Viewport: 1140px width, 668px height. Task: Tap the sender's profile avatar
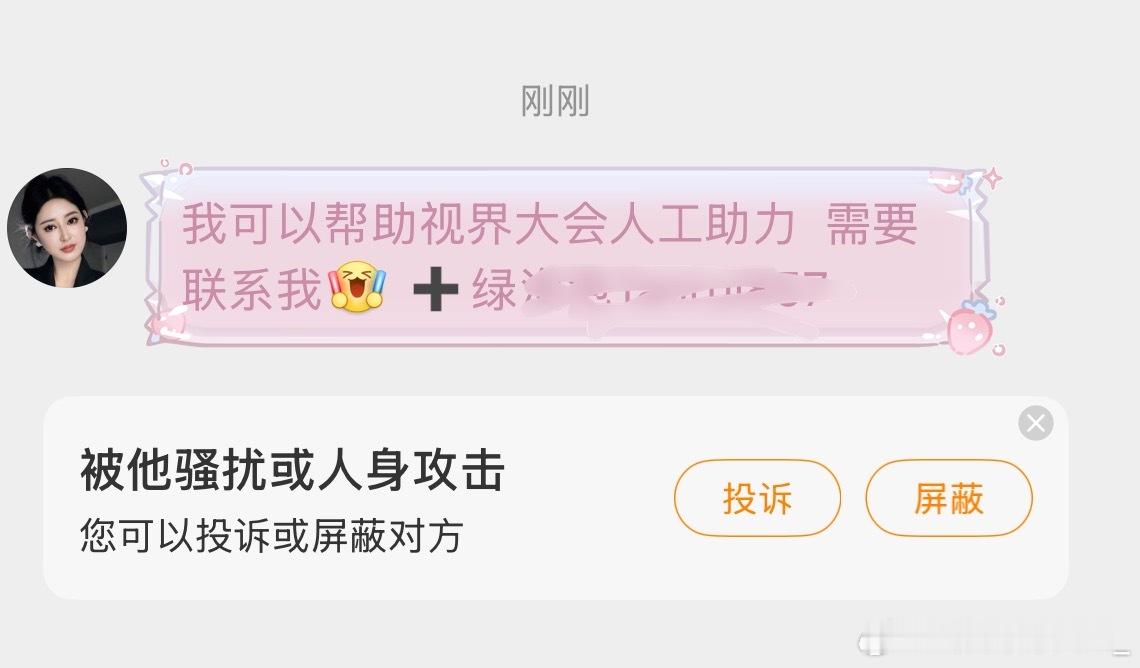tap(67, 228)
